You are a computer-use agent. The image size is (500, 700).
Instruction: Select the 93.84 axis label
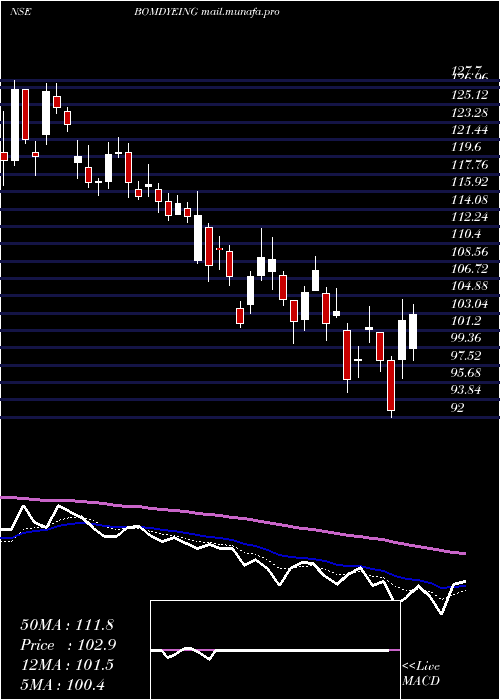(468, 390)
